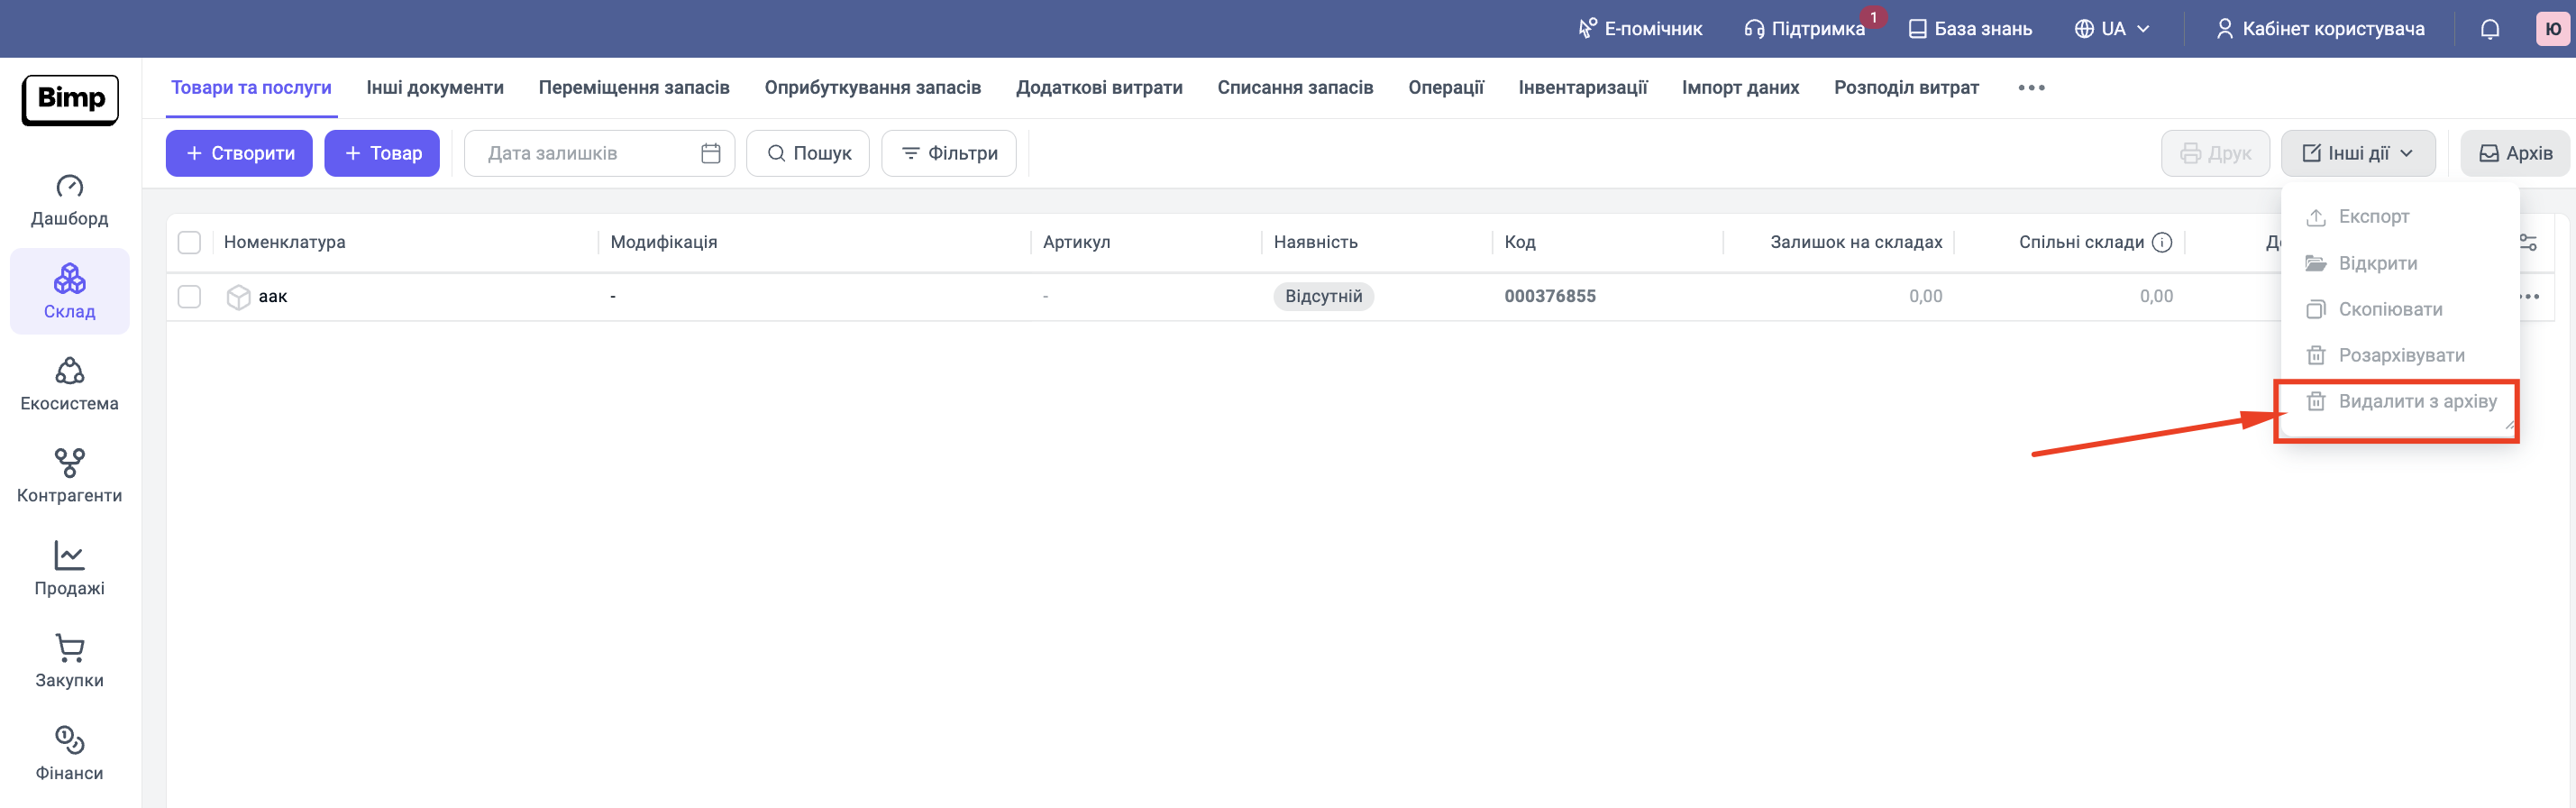2576x808 pixels.
Task: Click the Код column header
Action: point(1520,242)
